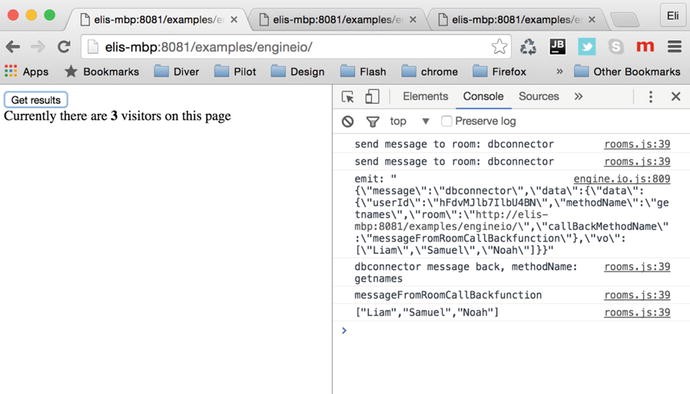Select the ["Liam","Samuel","Noah"] log entry
Screen dimensions: 690x394
[x=426, y=313]
